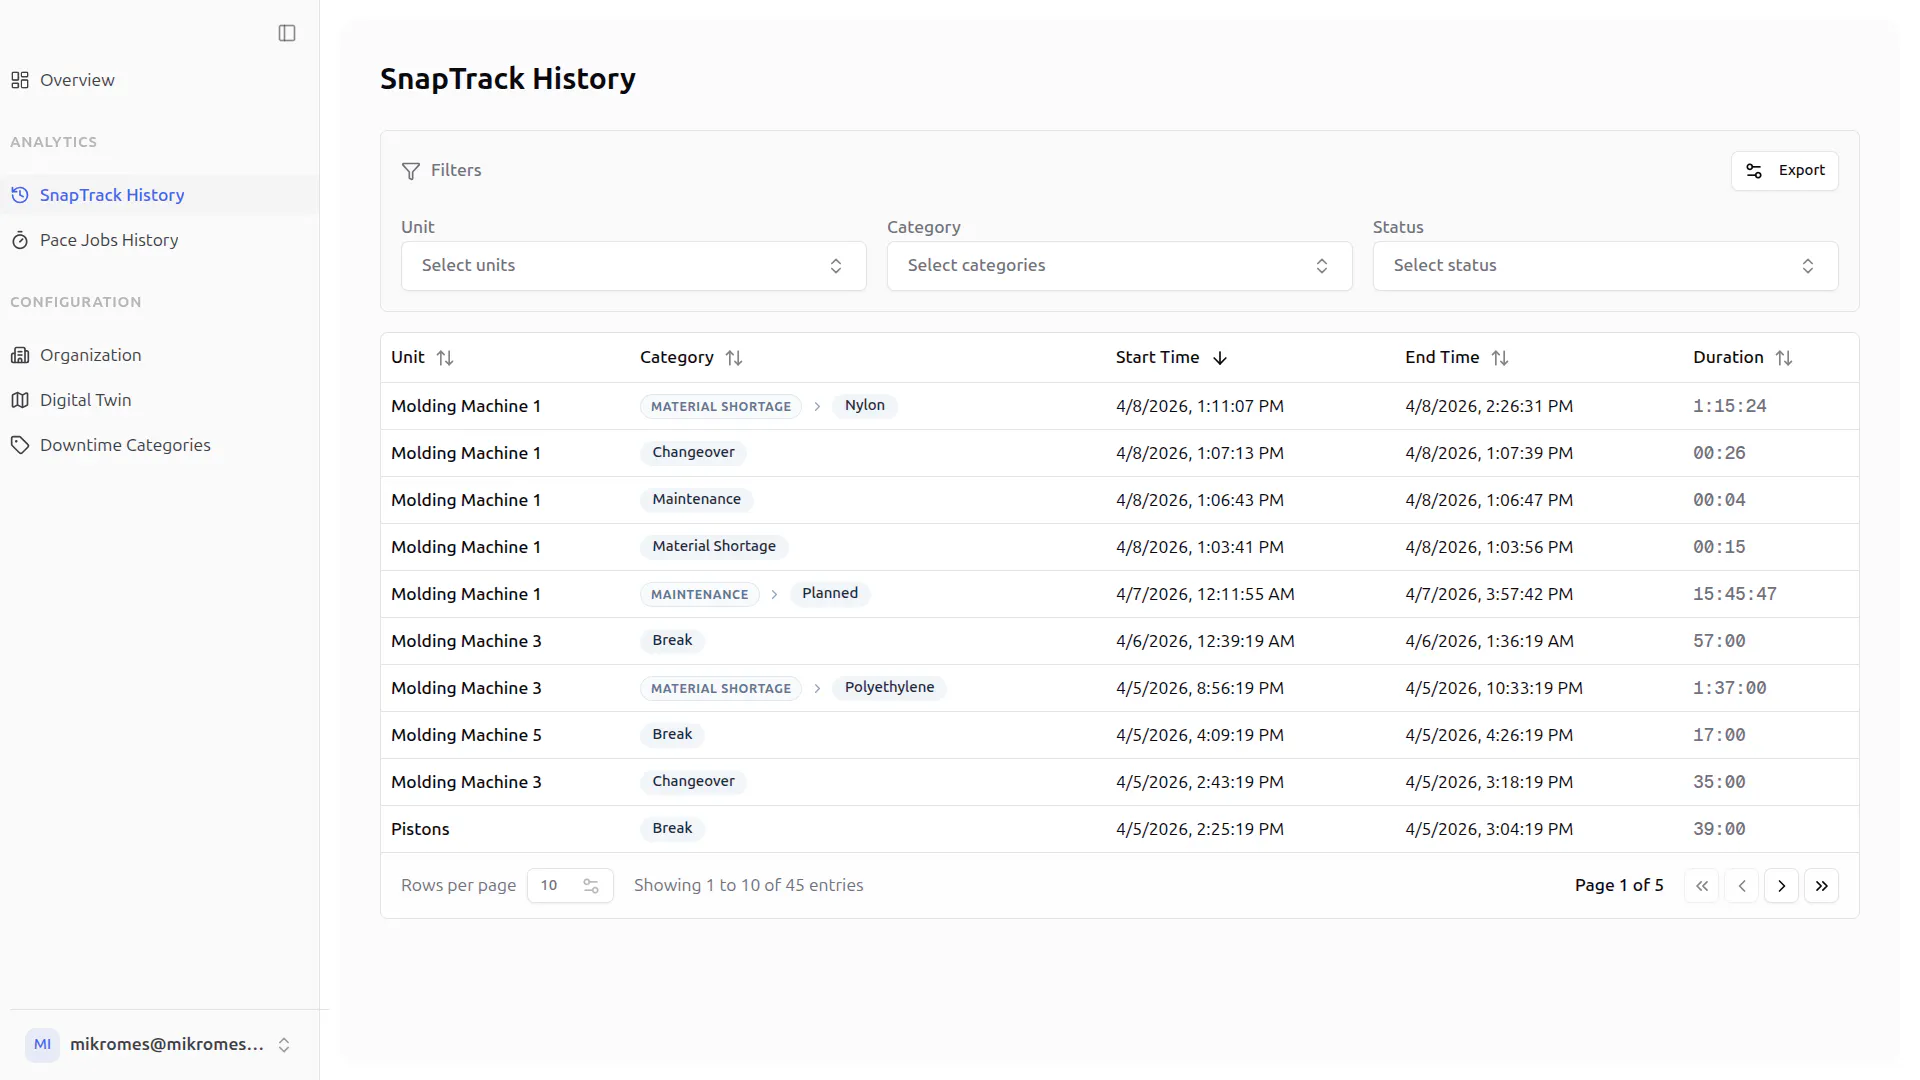Go to next page
This screenshot has width=1920, height=1080.
pyautogui.click(x=1782, y=886)
